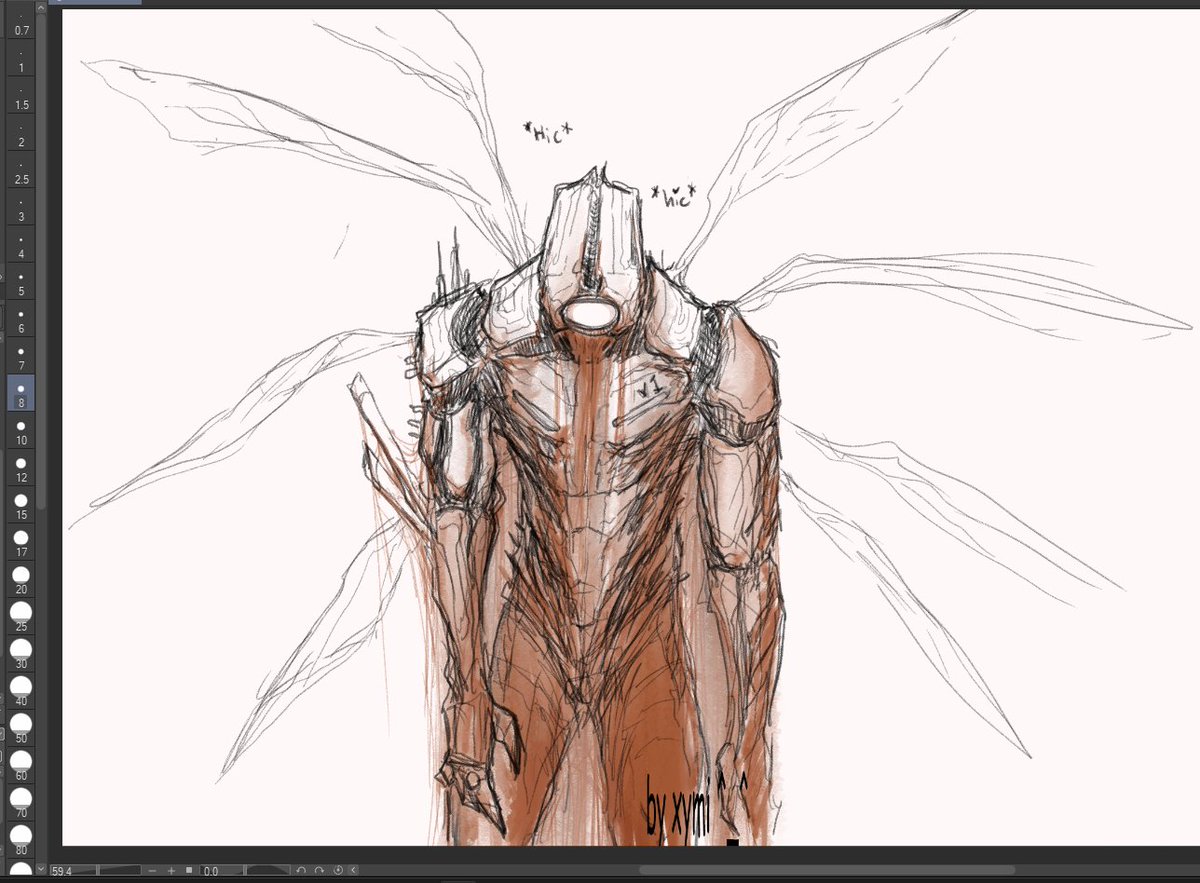Click the highlighted 8 brush size preset
The width and height of the screenshot is (1200, 883).
point(21,393)
